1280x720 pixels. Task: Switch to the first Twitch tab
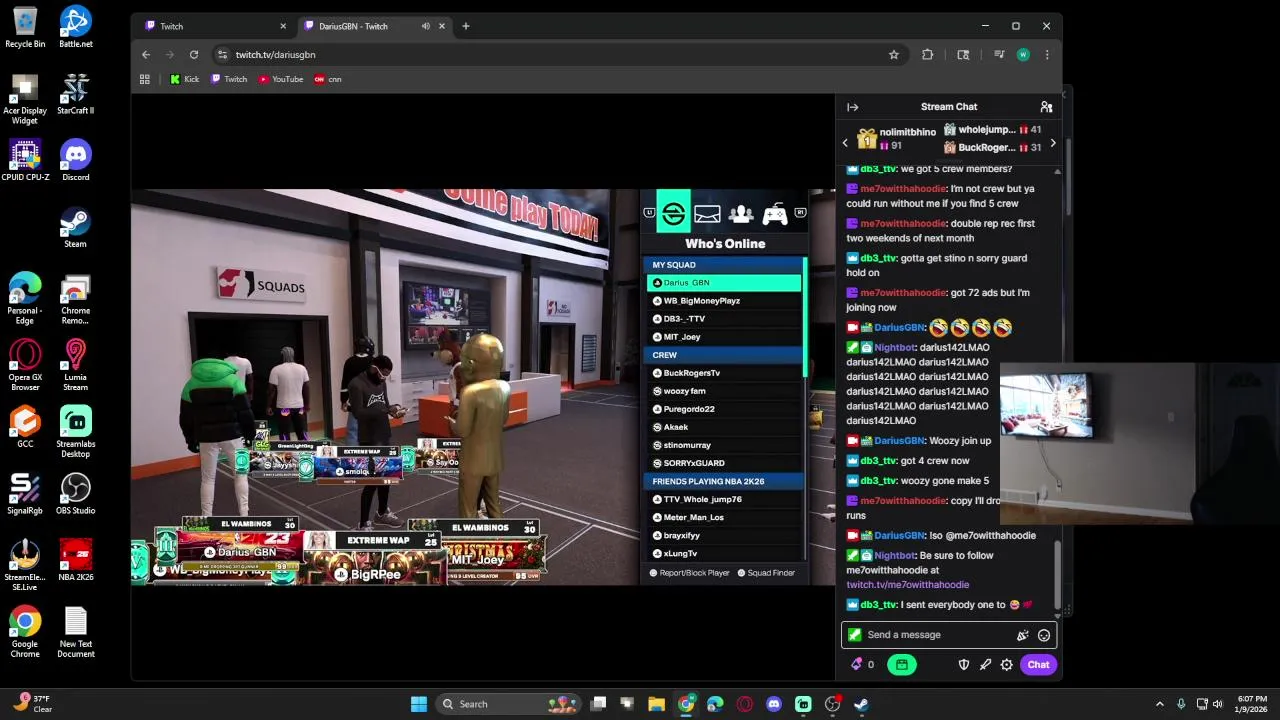[x=214, y=26]
